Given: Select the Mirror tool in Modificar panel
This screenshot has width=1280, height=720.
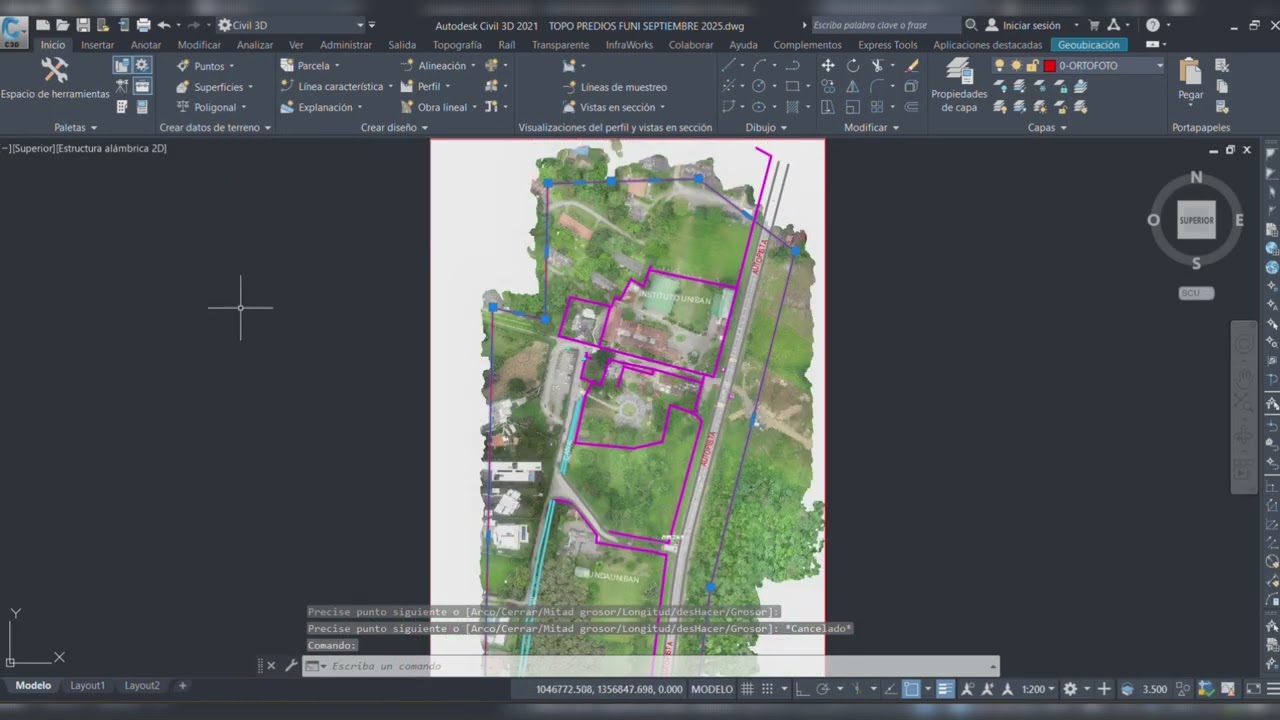Looking at the screenshot, I should click(853, 87).
